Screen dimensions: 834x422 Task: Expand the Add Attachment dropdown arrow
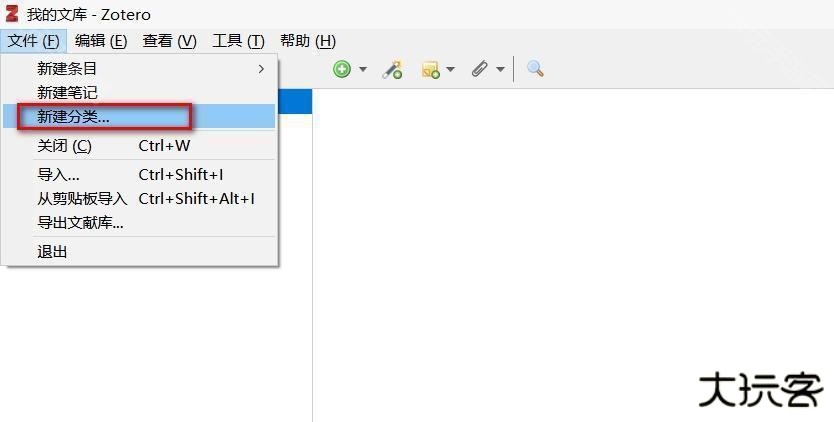click(x=500, y=69)
